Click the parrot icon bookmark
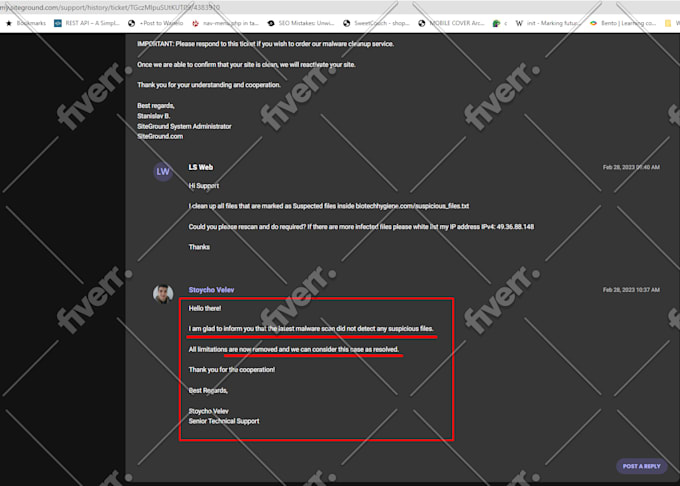This screenshot has width=680, height=486. [497, 23]
